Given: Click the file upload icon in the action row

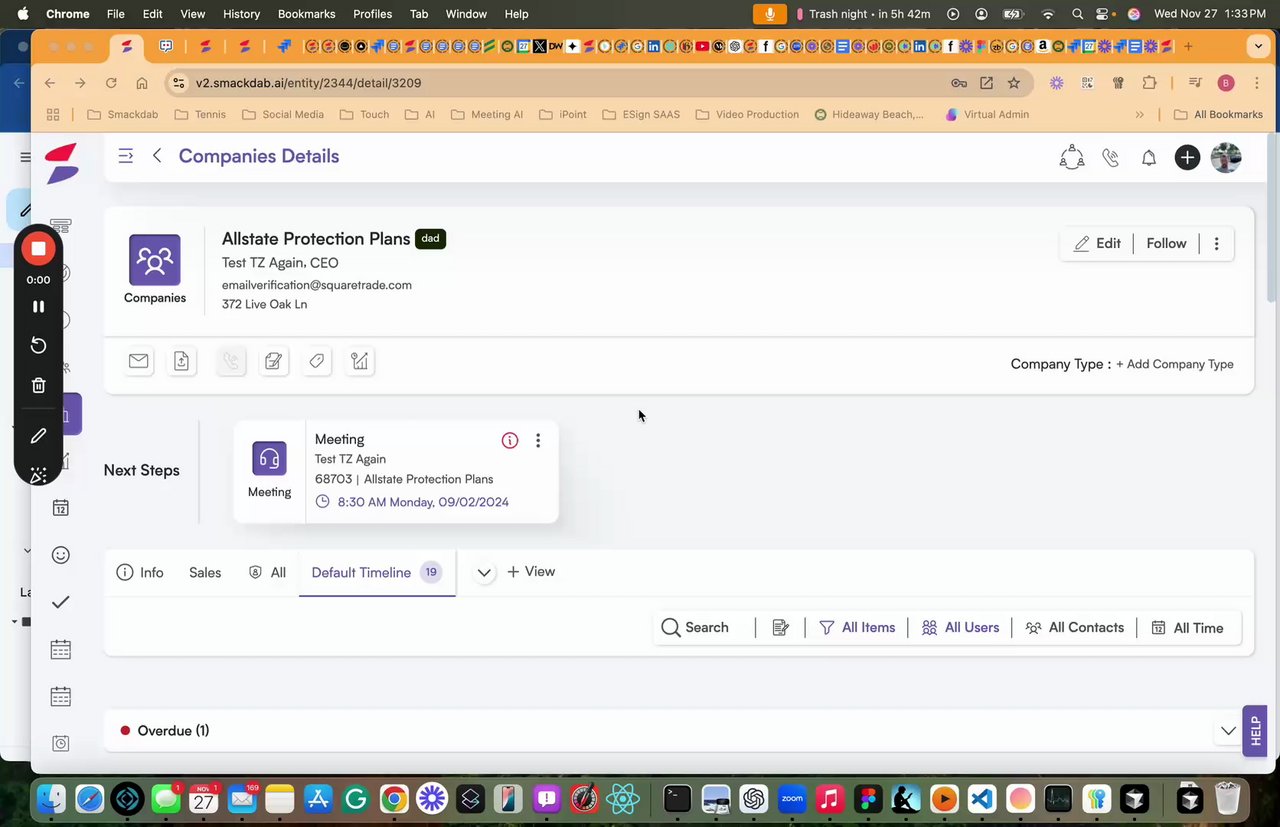Looking at the screenshot, I should coord(182,361).
